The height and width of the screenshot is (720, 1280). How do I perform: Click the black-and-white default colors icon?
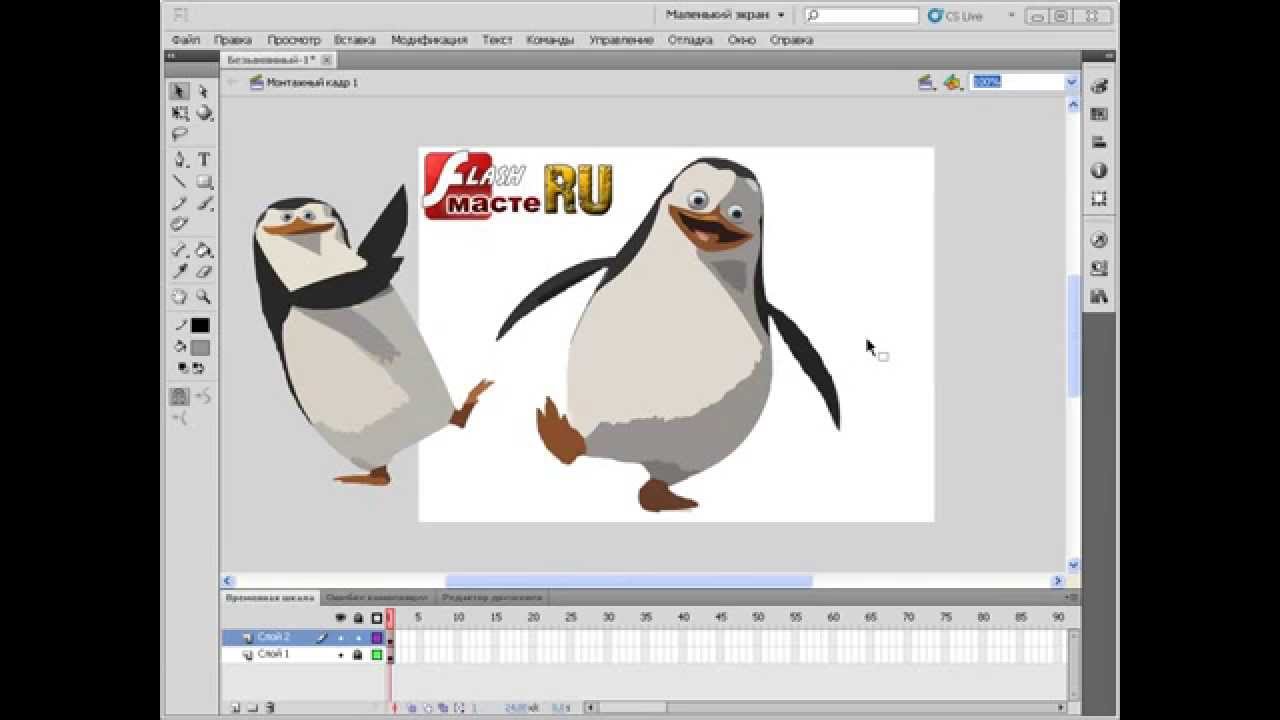(182, 367)
